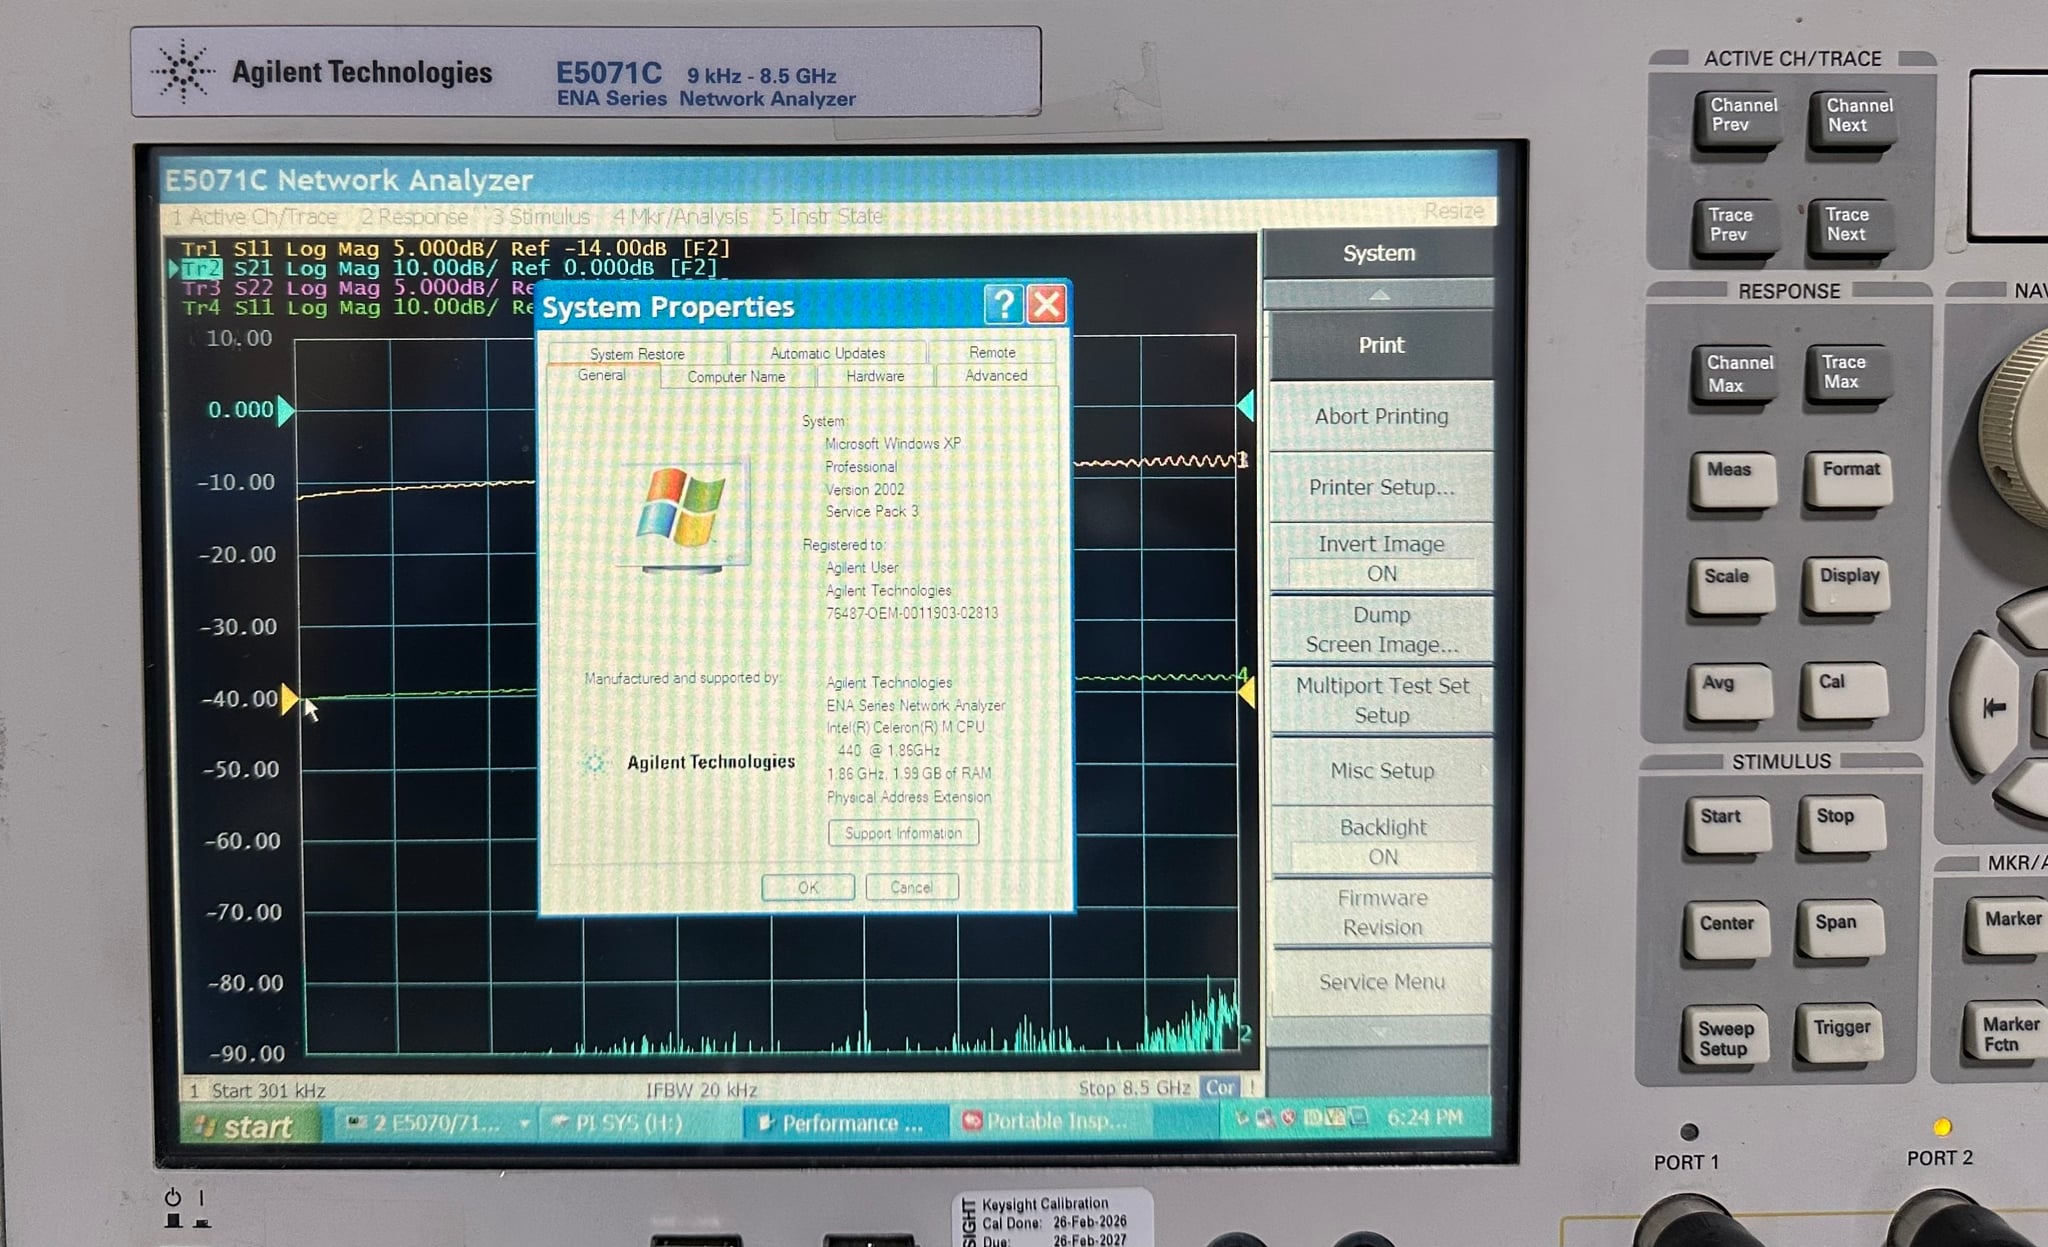Screen dimensions: 2048x1247
Task: Click the Support Information button
Action: point(903,833)
